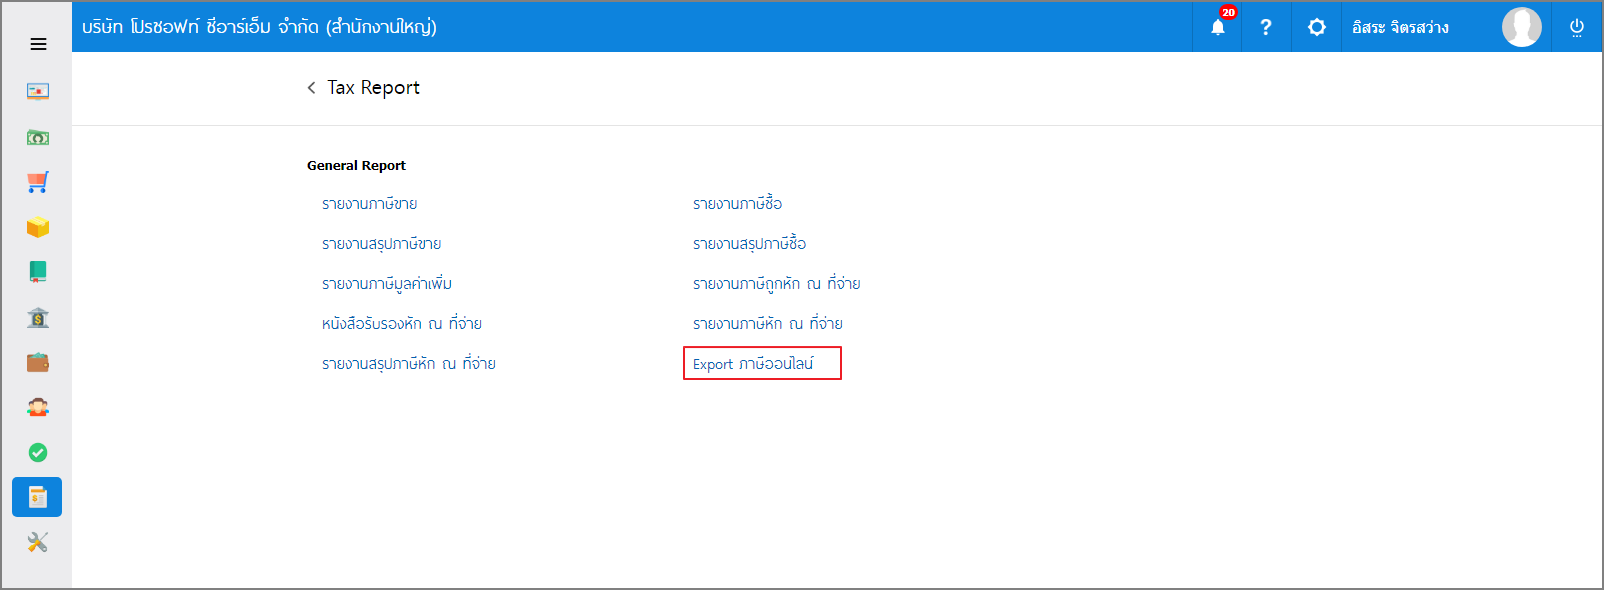1604x590 pixels.
Task: Open the green book ledger icon
Action: click(38, 272)
